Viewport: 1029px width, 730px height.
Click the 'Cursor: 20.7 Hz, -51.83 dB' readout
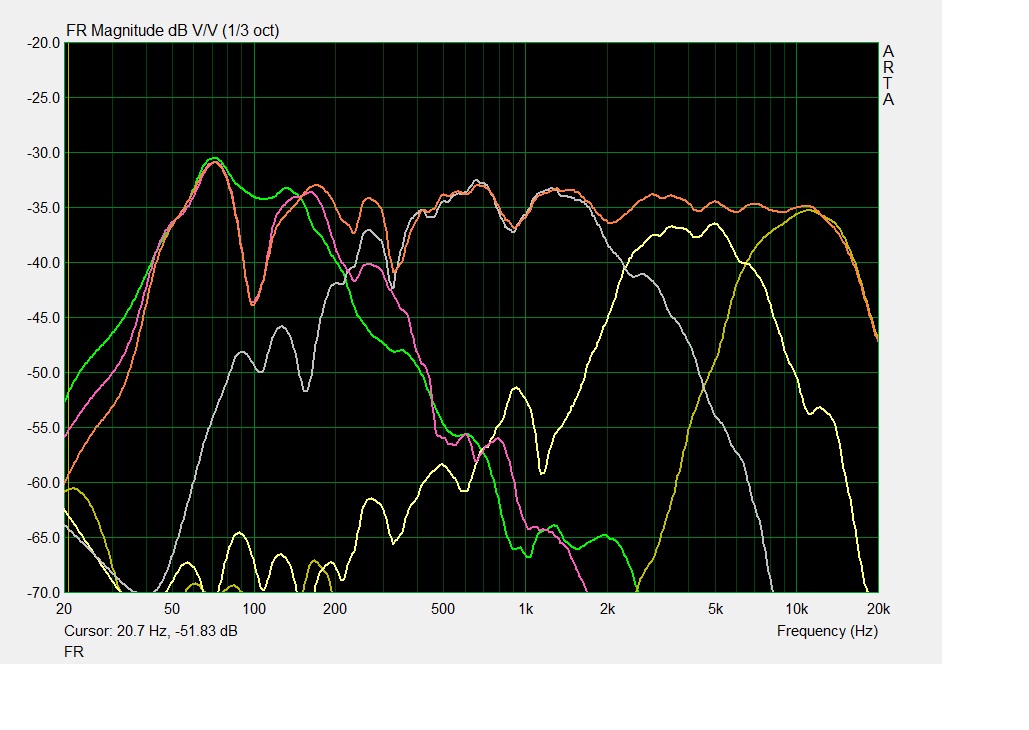click(151, 631)
